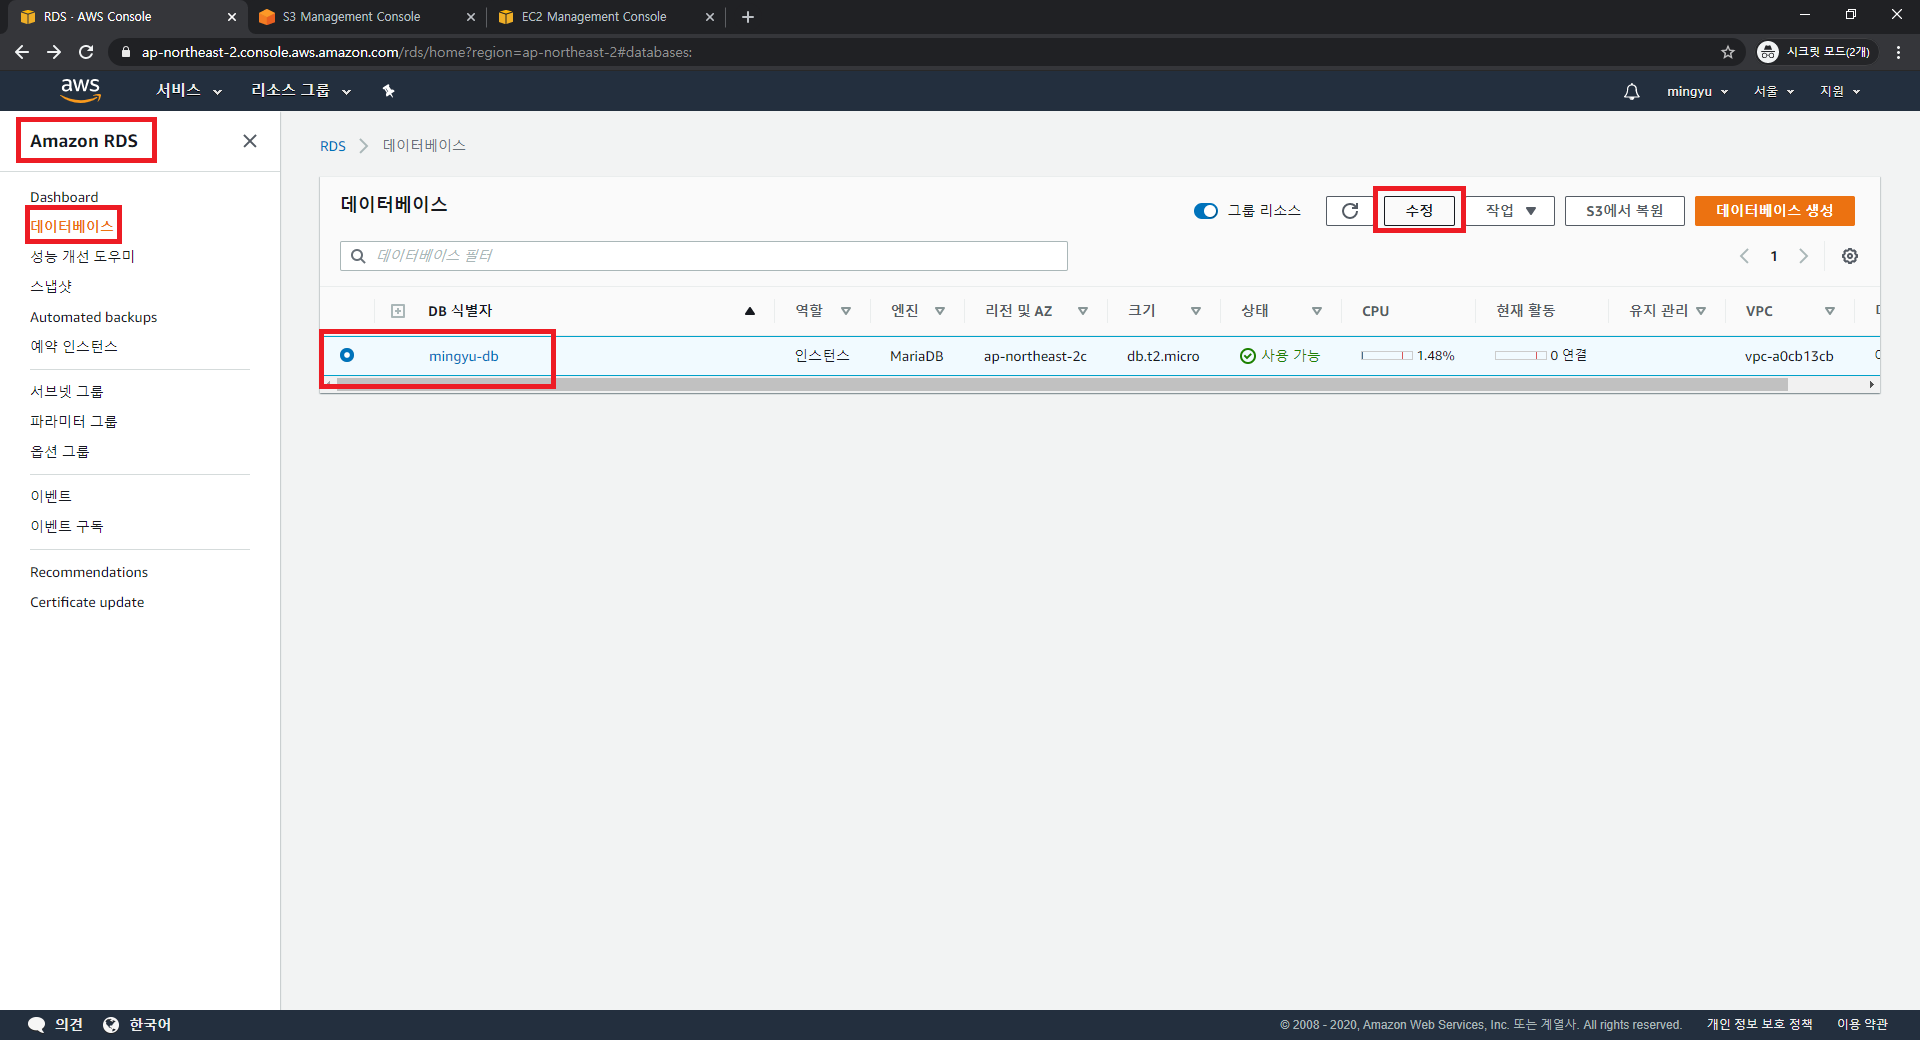Click RDS breadcrumb link
The width and height of the screenshot is (1920, 1040).
pyautogui.click(x=333, y=146)
